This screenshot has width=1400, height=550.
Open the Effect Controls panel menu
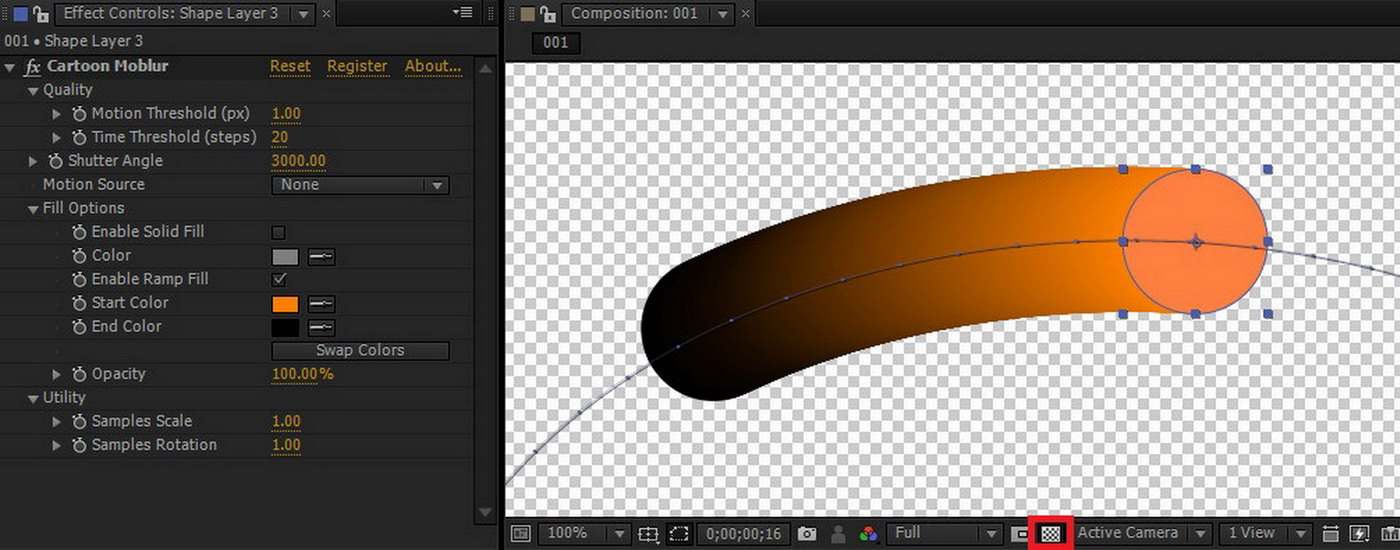click(461, 13)
